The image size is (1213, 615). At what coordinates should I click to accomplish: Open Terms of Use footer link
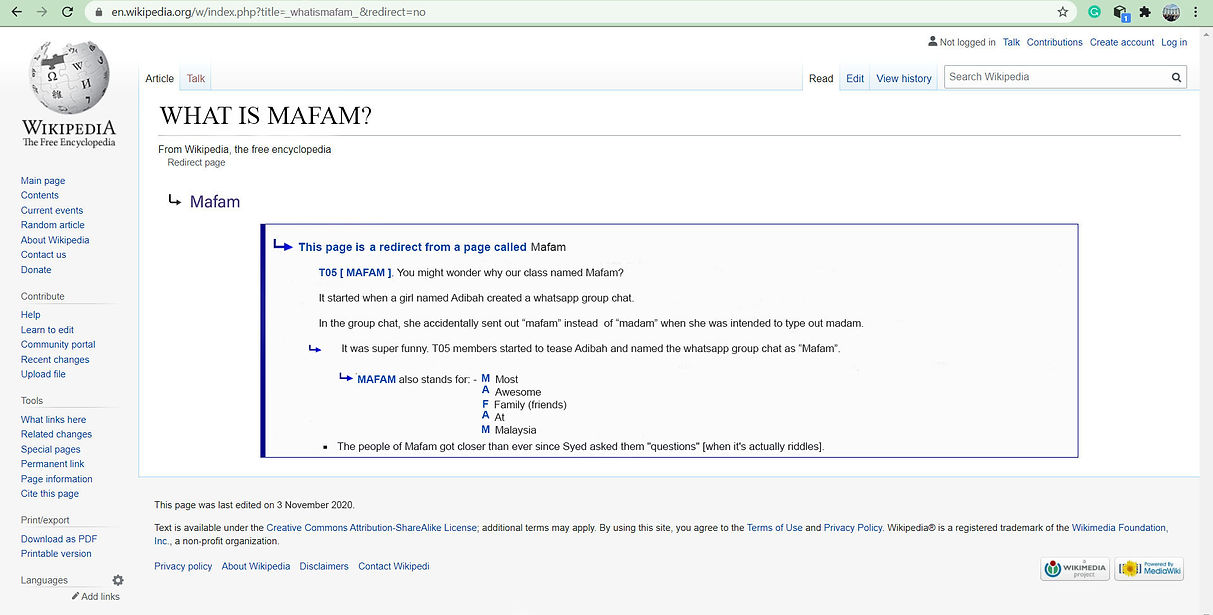pyautogui.click(x=775, y=528)
